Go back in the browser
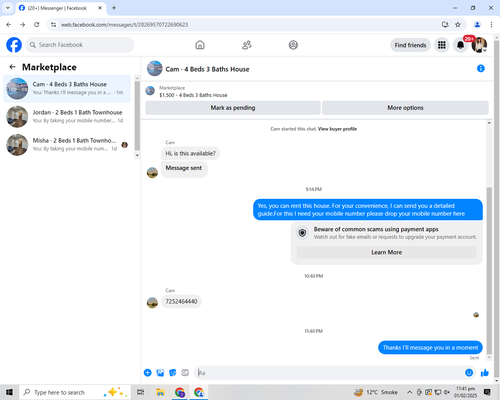The height and width of the screenshot is (400, 500). (x=9, y=24)
